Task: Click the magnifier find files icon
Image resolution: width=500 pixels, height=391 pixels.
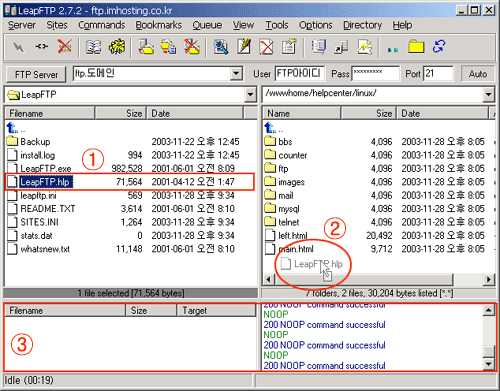Action: 221,47
